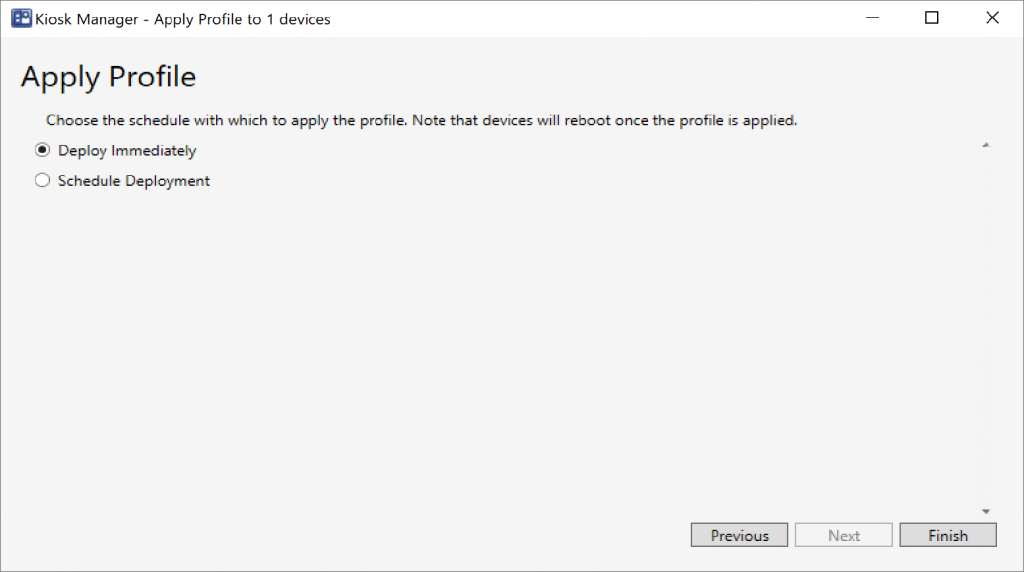Click the window title text in title bar
1024x572 pixels.
pyautogui.click(x=182, y=19)
